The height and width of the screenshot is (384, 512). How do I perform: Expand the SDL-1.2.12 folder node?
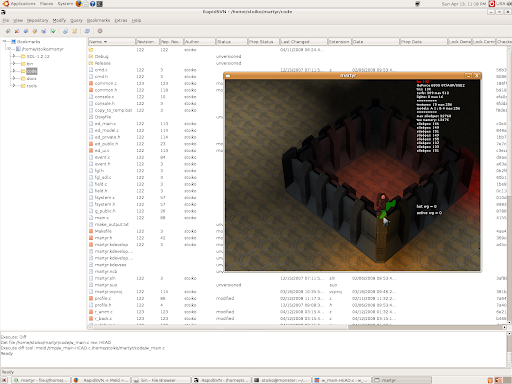[14, 56]
